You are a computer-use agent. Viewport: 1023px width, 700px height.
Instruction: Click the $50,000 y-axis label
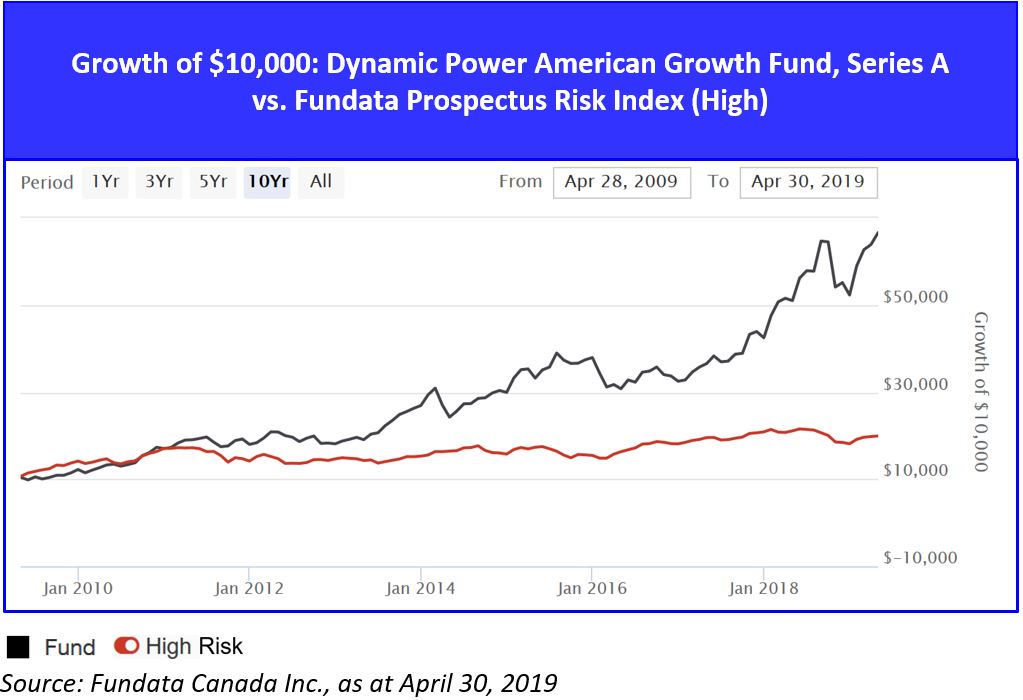tap(917, 297)
